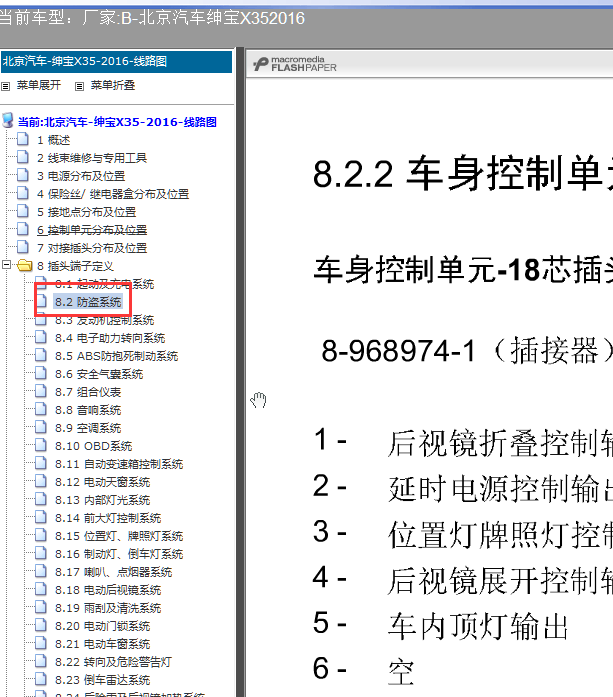
Task: Open 8.6 安全气囊系统
Action: pyautogui.click(x=99, y=374)
